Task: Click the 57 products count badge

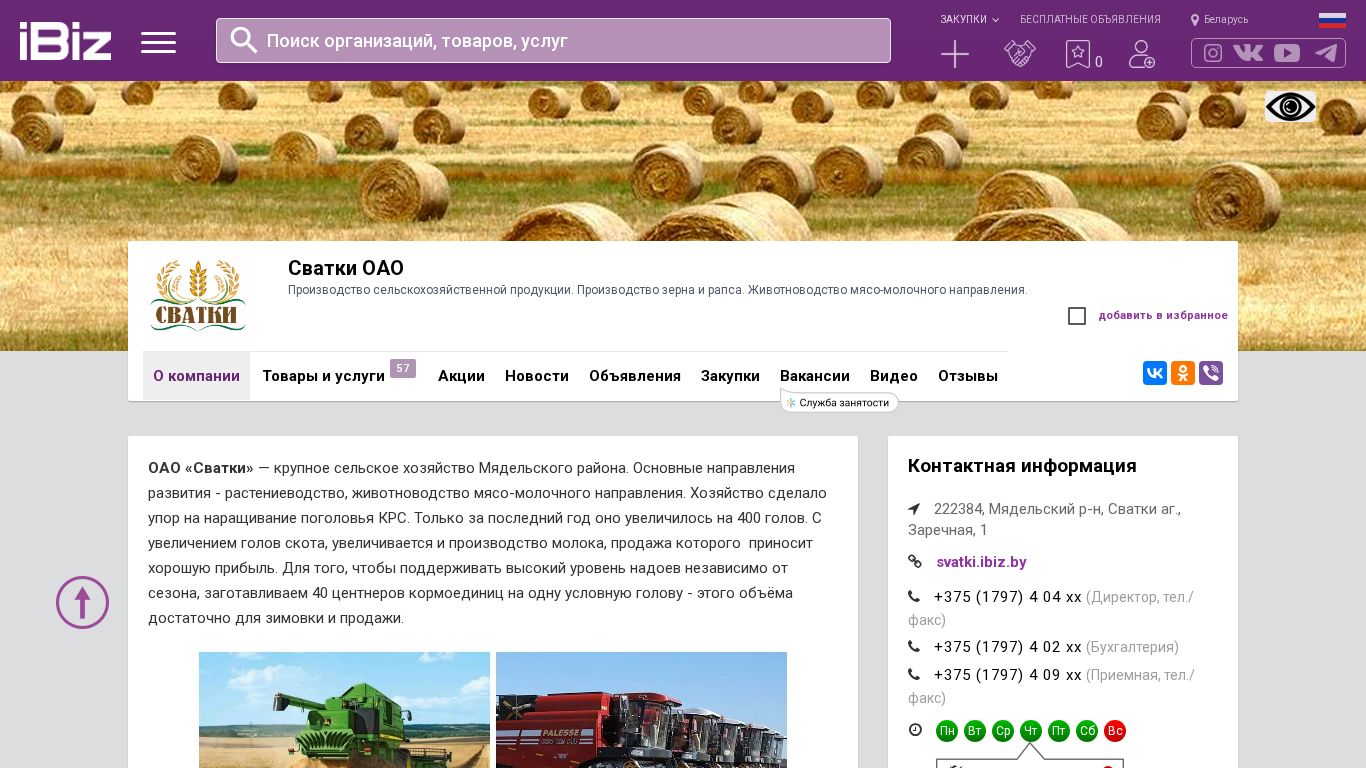Action: (x=403, y=369)
